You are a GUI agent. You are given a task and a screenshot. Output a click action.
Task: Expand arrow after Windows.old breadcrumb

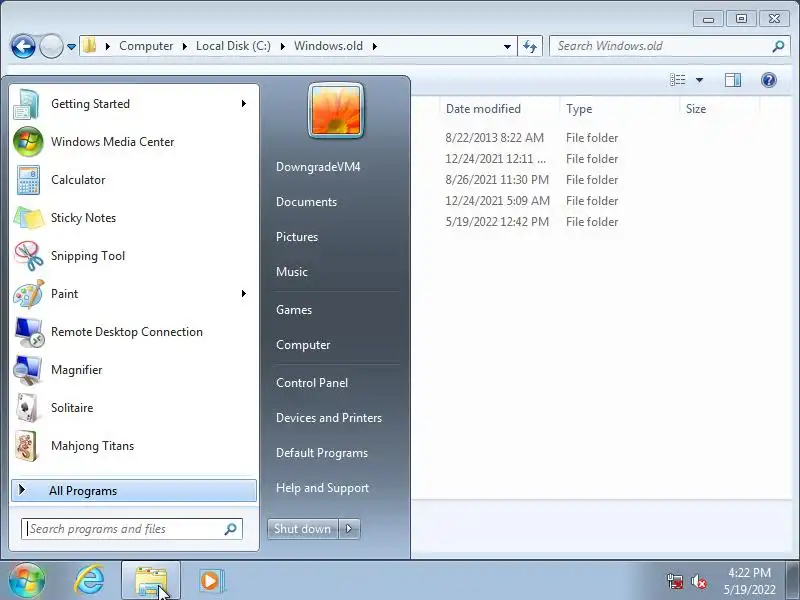point(374,46)
